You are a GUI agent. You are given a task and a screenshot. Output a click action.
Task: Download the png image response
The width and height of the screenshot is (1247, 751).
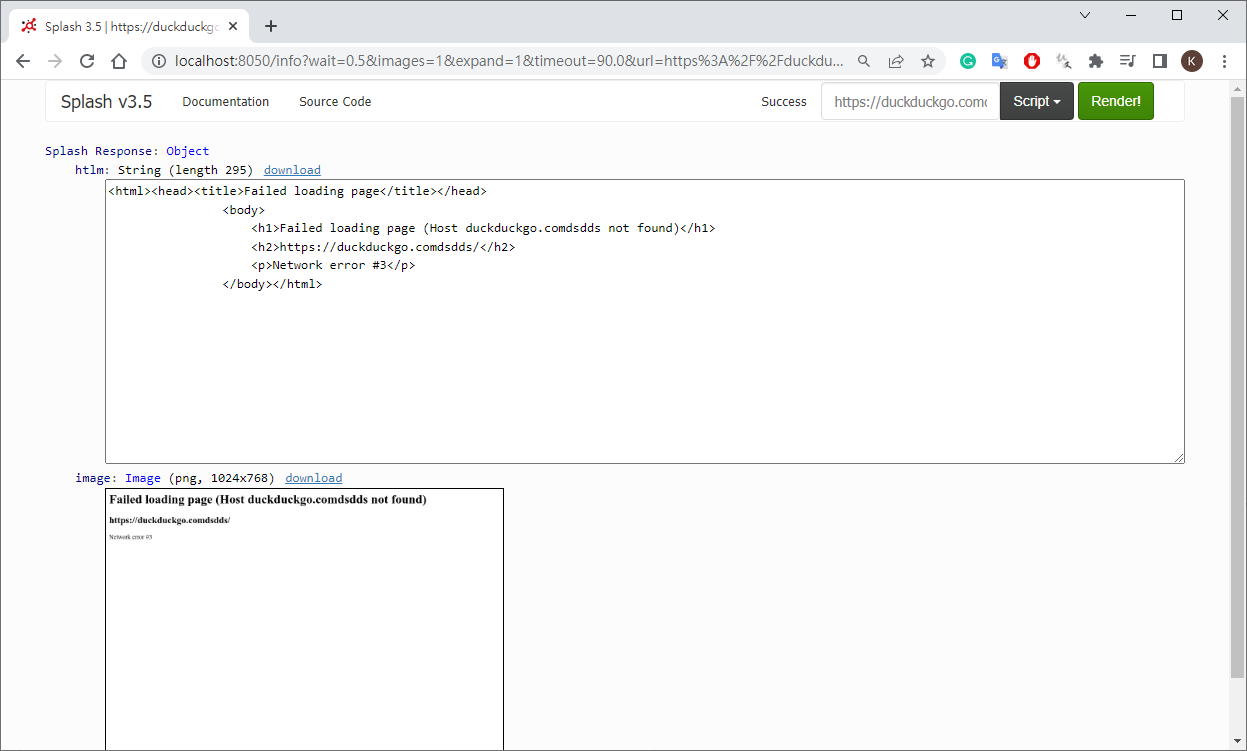coord(313,478)
